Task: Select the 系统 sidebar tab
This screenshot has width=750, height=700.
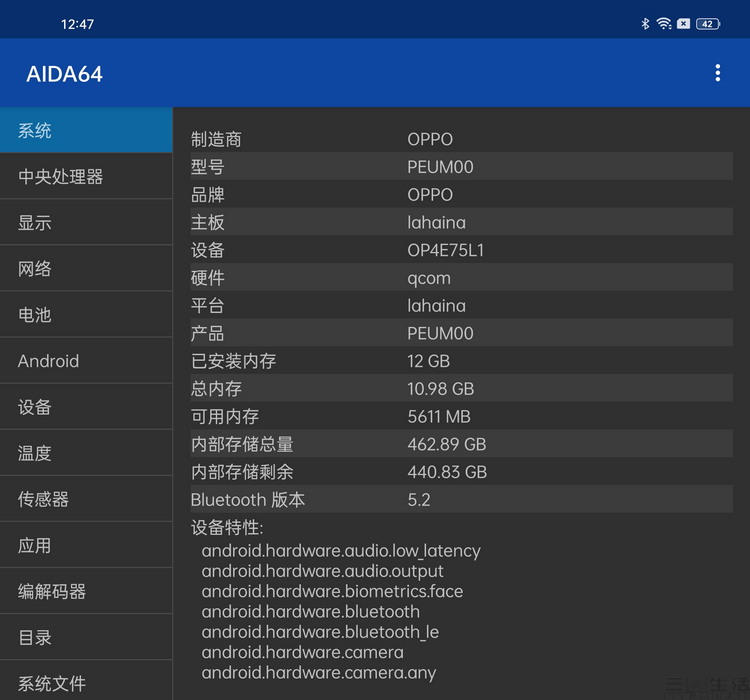Action: pyautogui.click(x=86, y=130)
